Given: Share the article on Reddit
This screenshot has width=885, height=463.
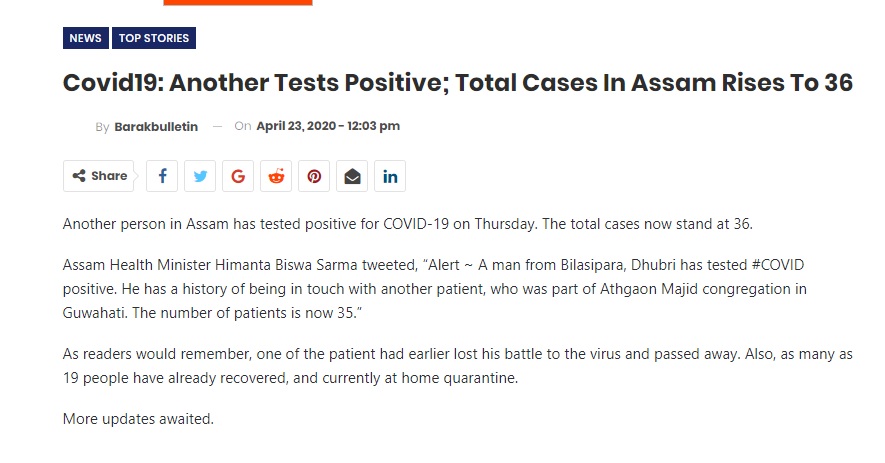Looking at the screenshot, I should click(276, 176).
